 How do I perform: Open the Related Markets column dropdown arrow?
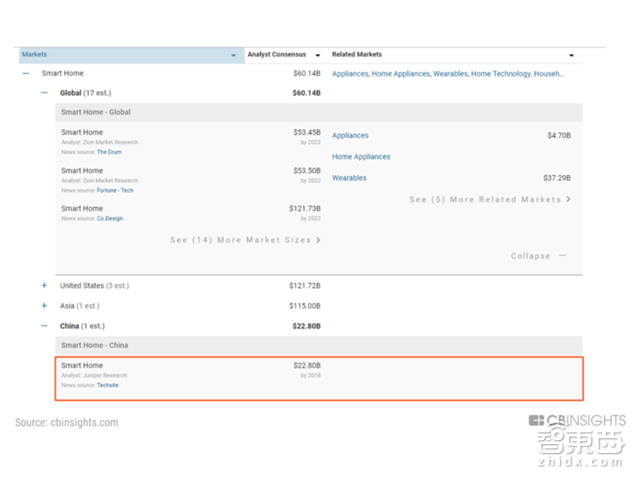coord(571,55)
